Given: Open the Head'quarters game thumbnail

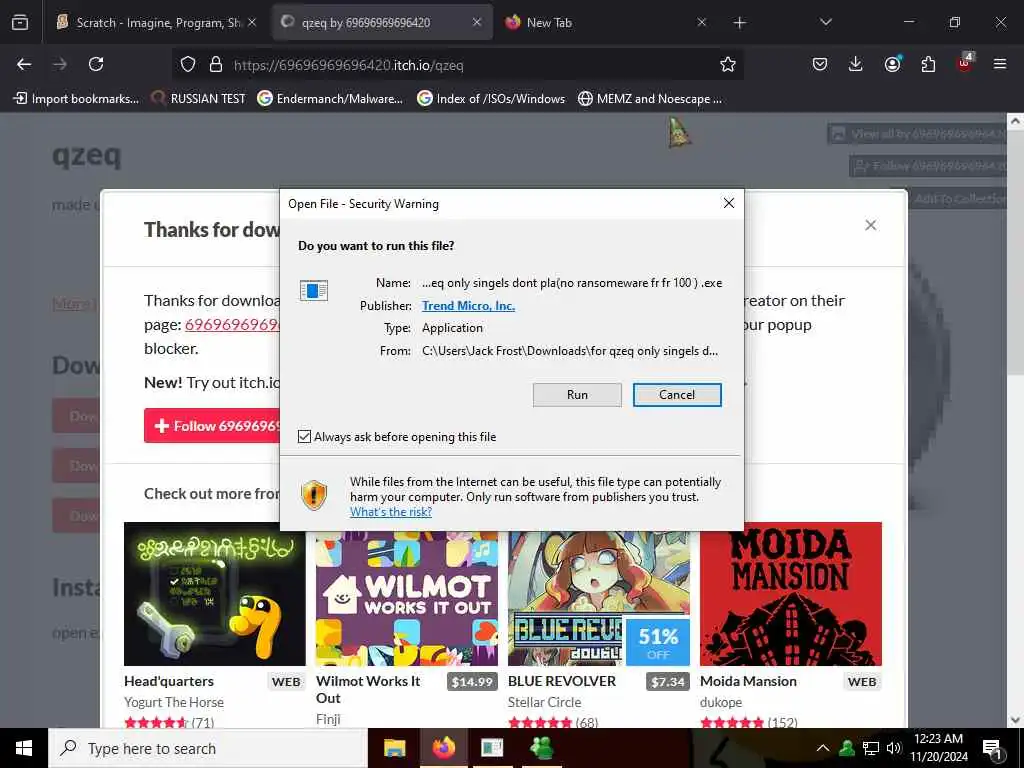Looking at the screenshot, I should click(215, 594).
